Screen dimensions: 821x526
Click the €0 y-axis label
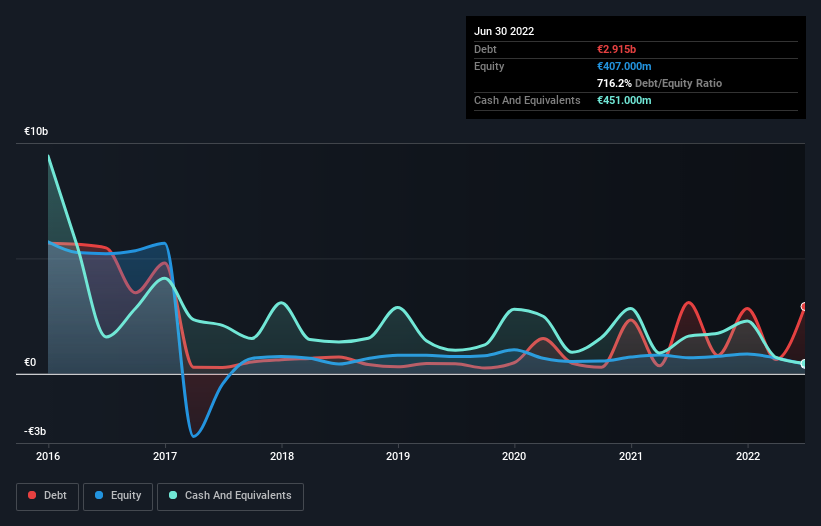(30, 362)
